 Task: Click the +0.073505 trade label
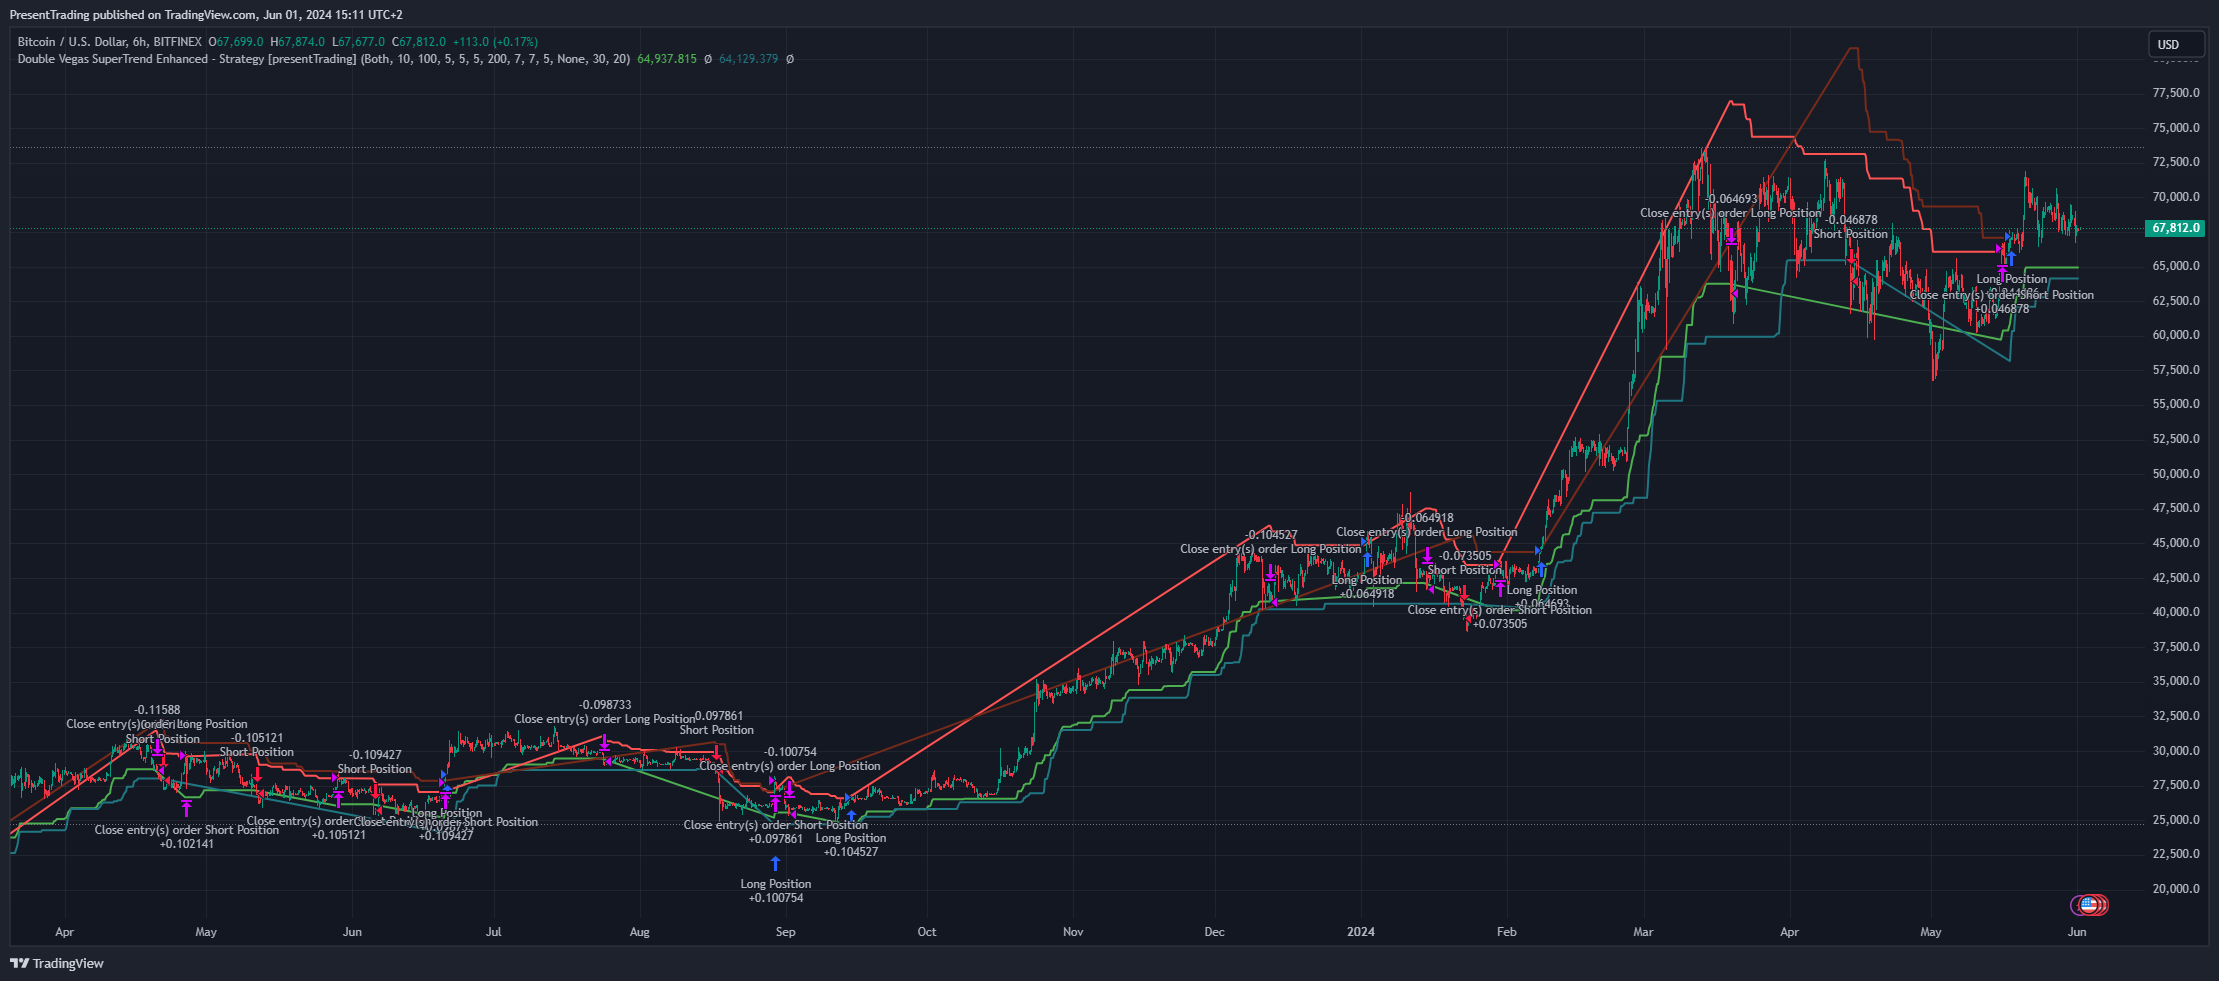(x=1500, y=624)
